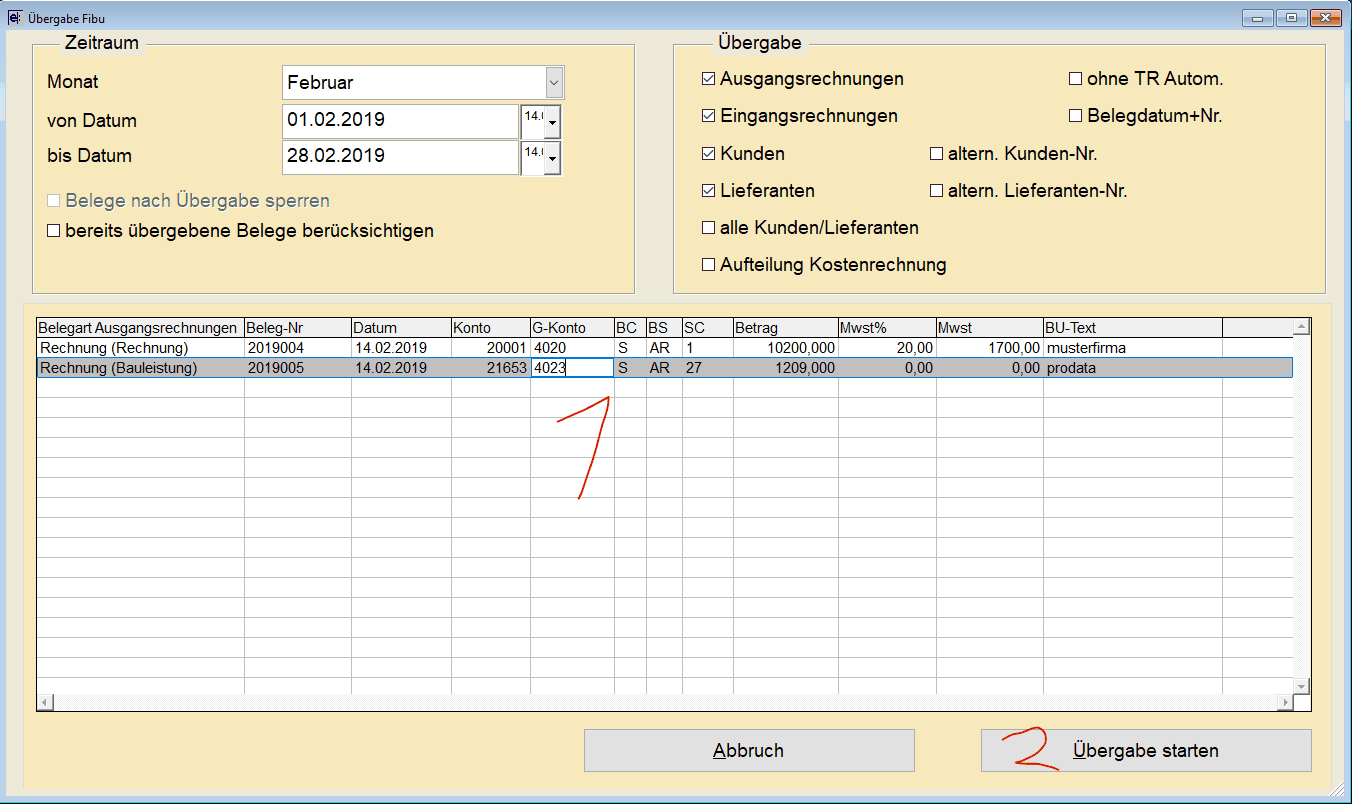Open the bis Datum calendar dropdown

pyautogui.click(x=552, y=158)
